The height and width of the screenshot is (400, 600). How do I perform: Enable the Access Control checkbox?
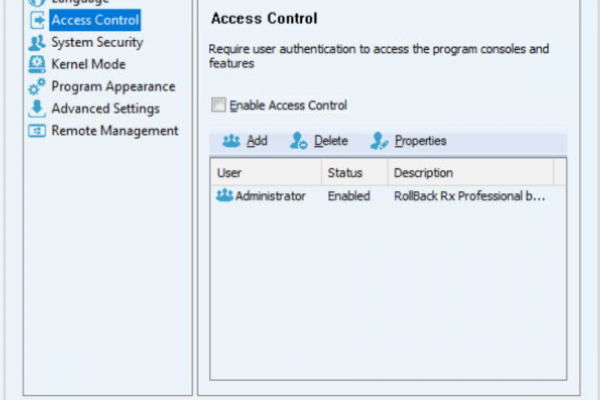[x=218, y=105]
